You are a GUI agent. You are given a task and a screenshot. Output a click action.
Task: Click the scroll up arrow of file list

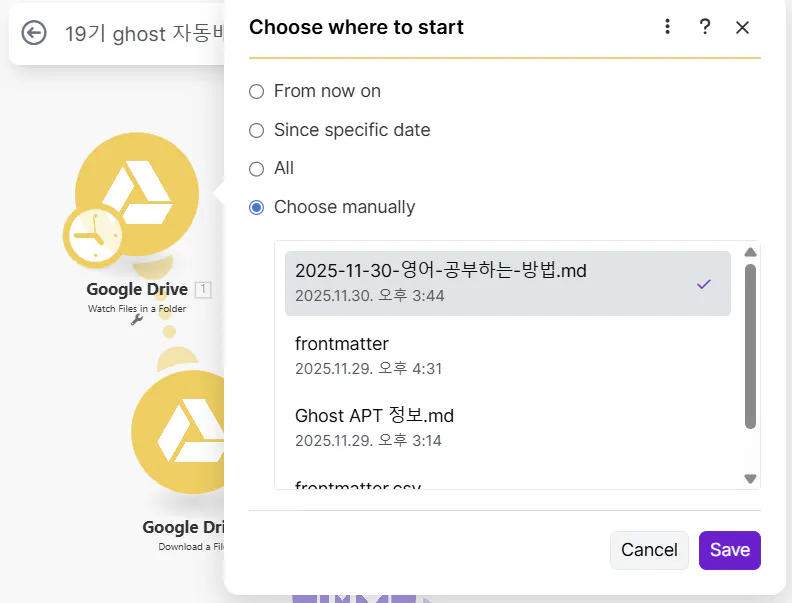751,252
